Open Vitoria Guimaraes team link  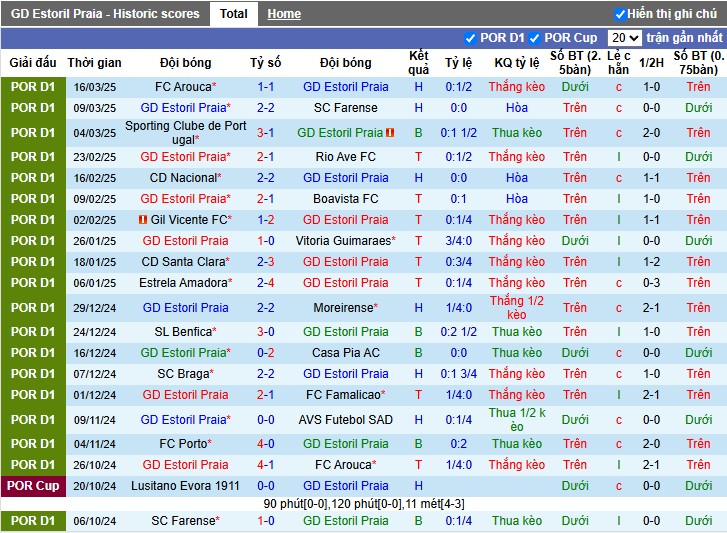(345, 241)
